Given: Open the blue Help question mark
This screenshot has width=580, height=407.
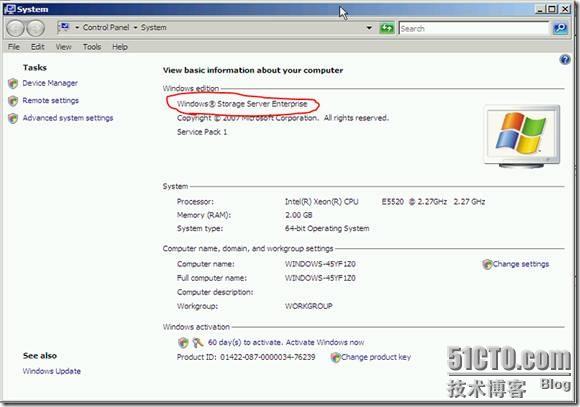Looking at the screenshot, I should (565, 60).
